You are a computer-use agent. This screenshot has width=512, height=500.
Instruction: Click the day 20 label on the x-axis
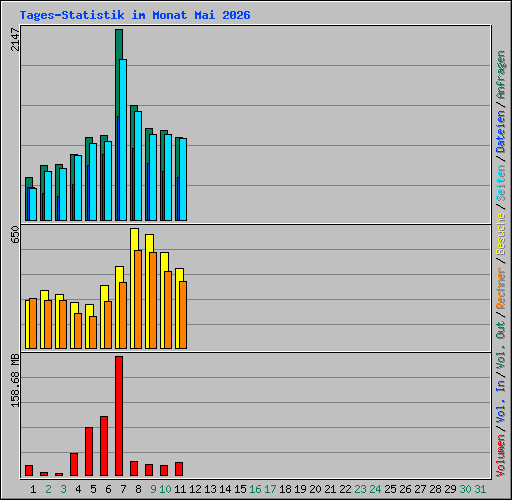coord(315,489)
